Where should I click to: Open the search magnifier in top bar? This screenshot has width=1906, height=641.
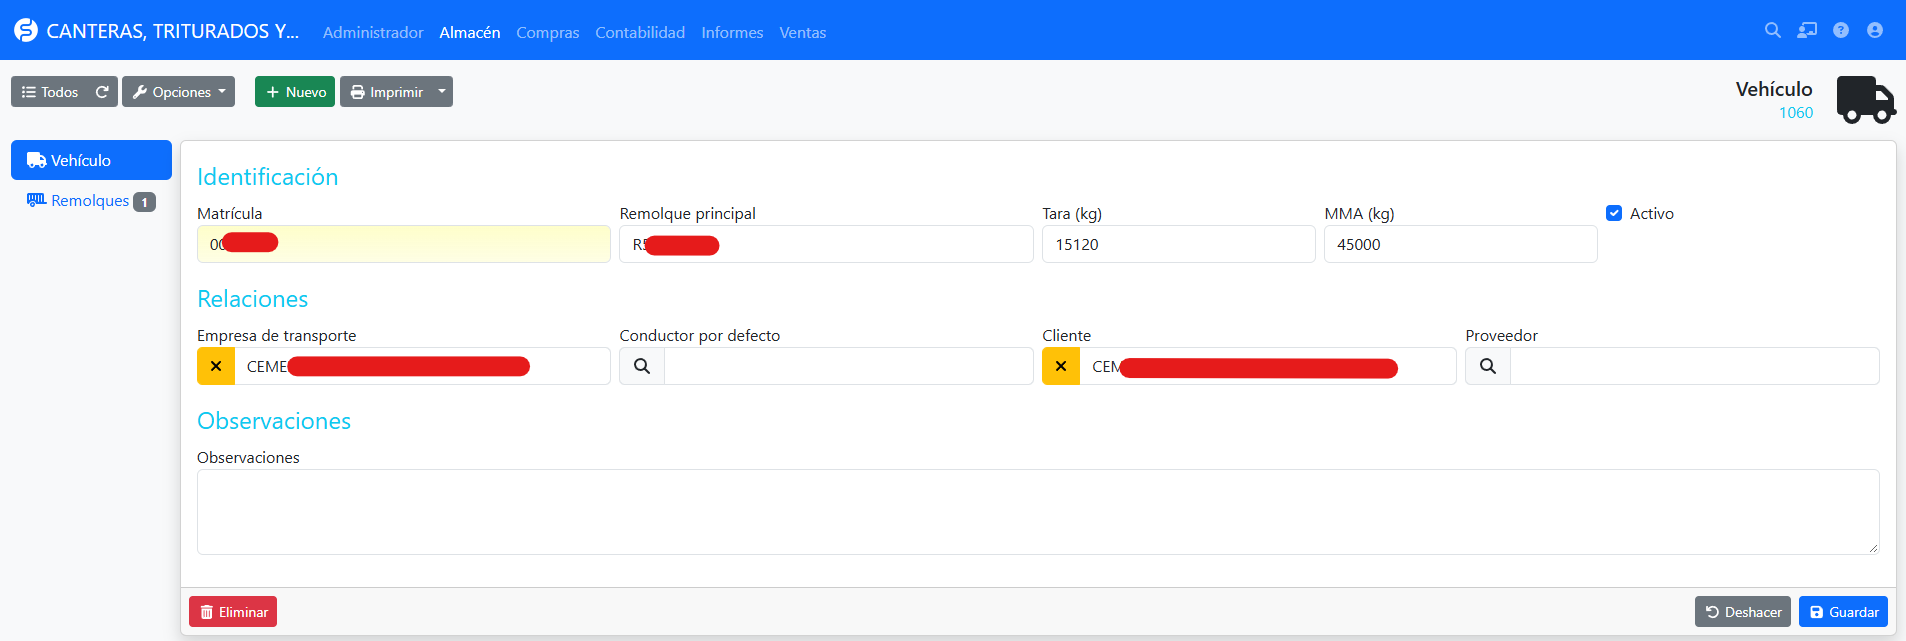point(1773,30)
